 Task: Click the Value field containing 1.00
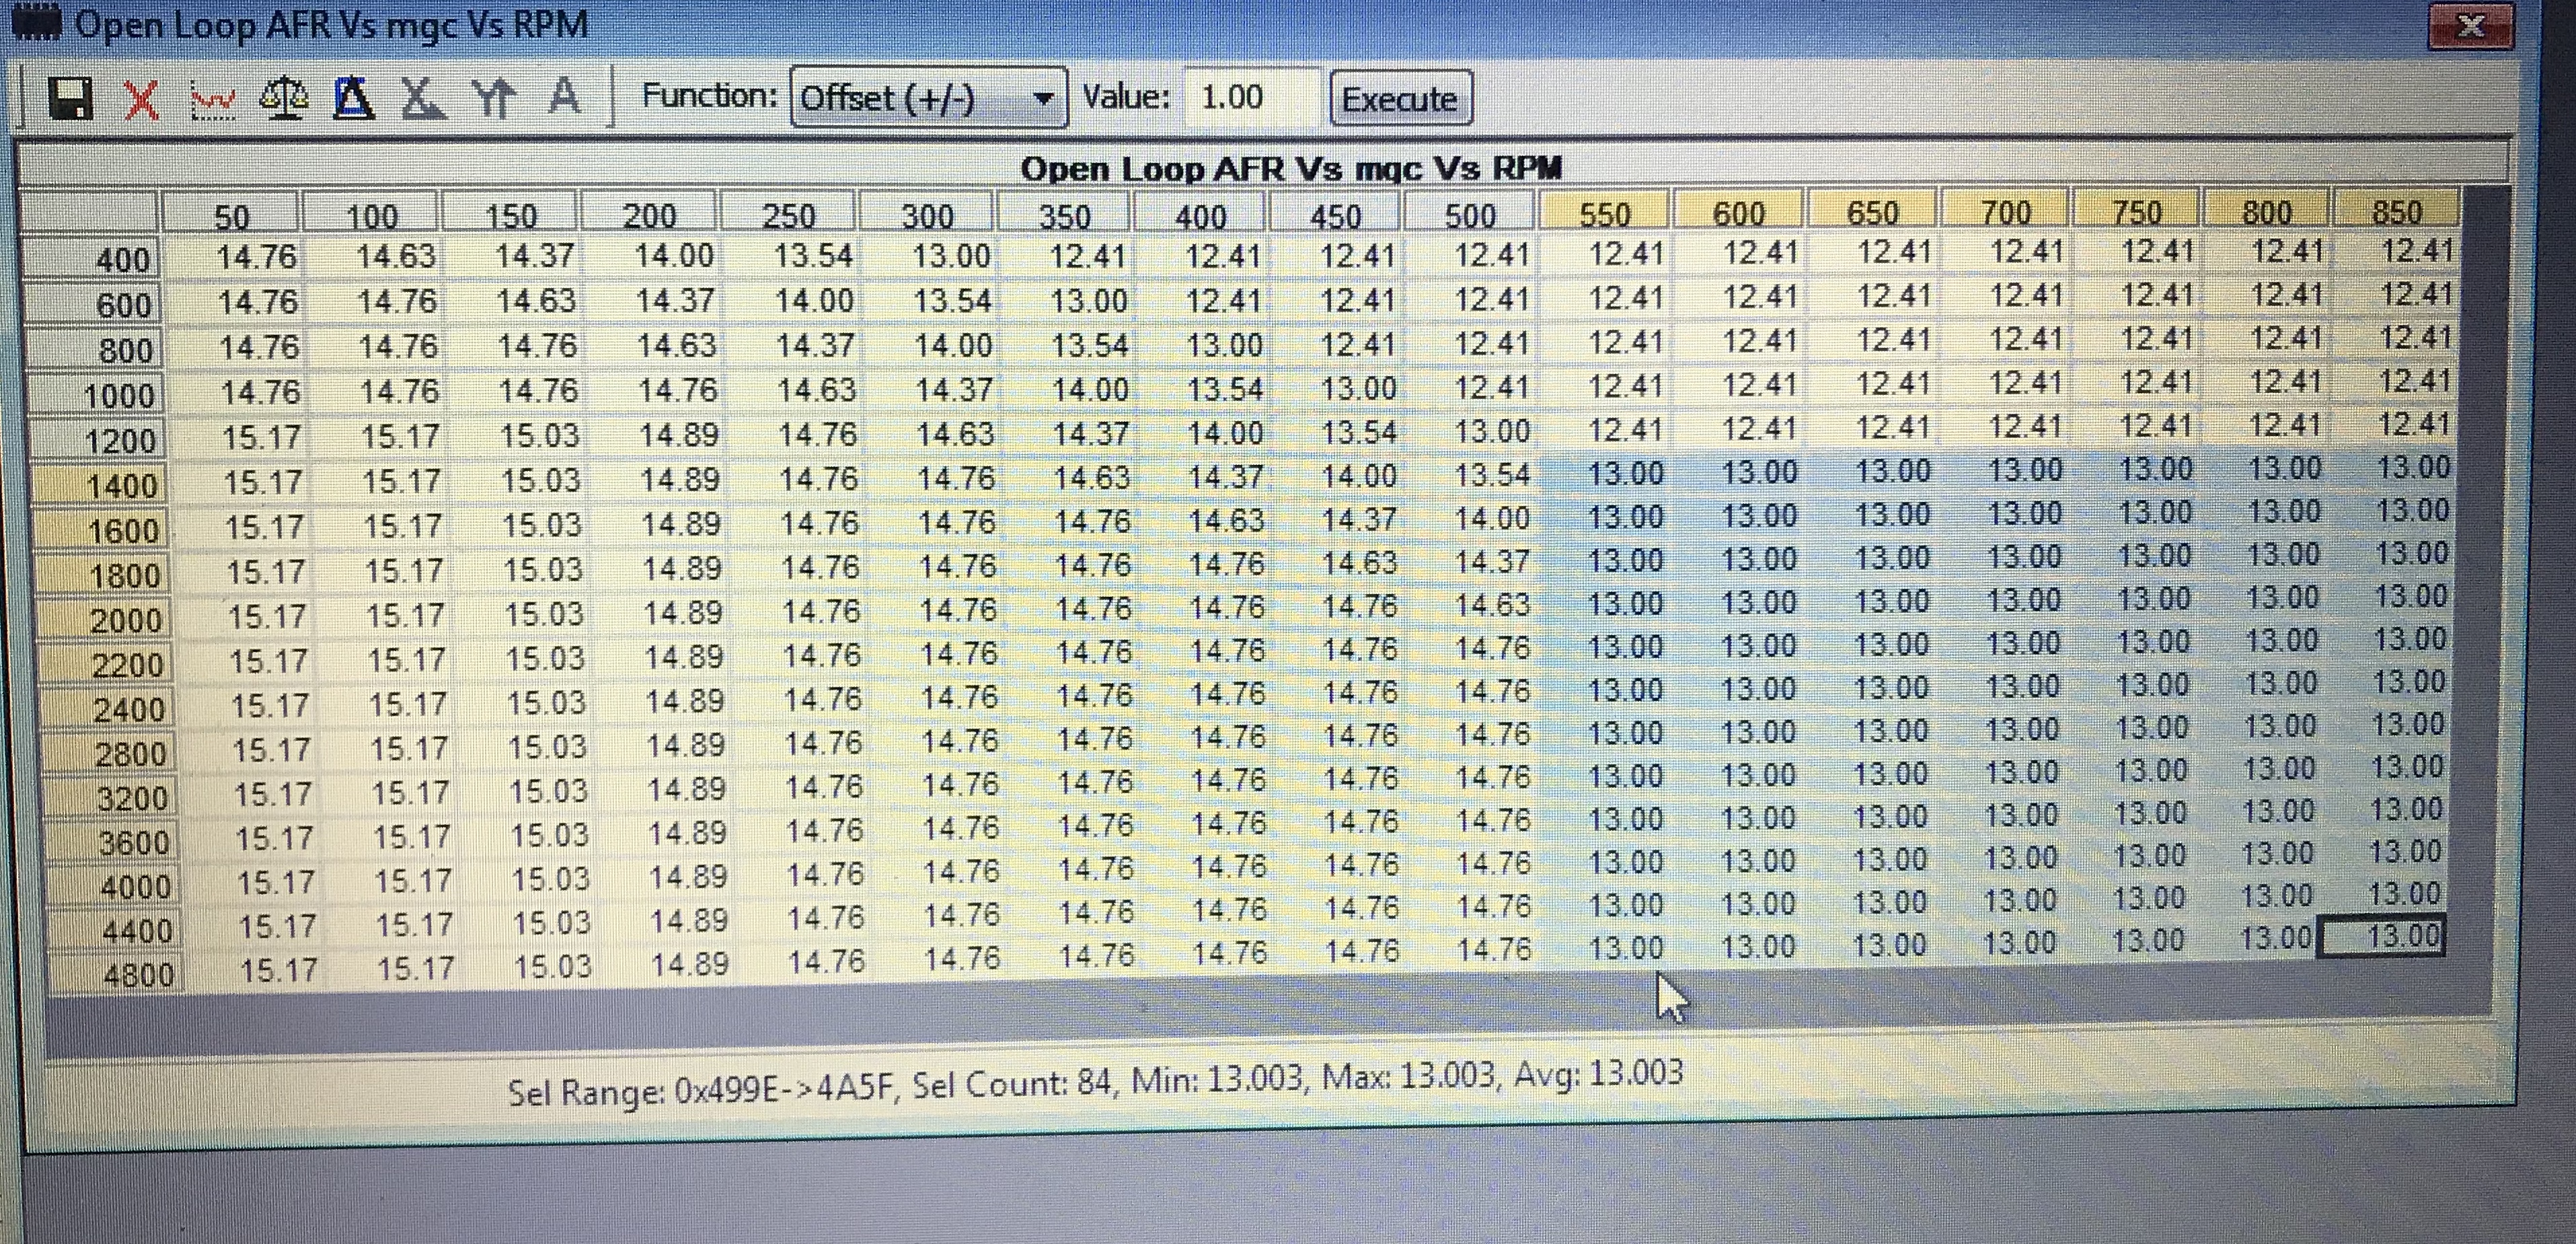(1251, 97)
